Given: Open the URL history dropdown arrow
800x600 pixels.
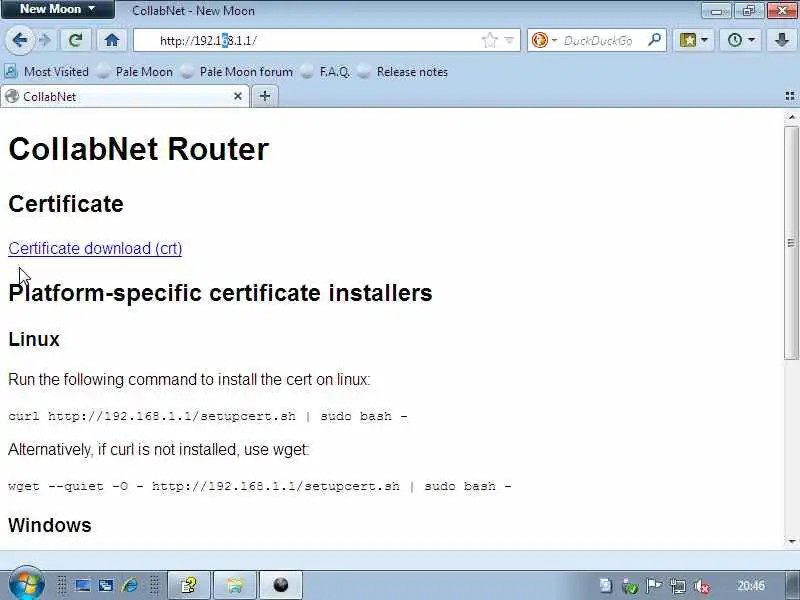Looking at the screenshot, I should tap(509, 40).
